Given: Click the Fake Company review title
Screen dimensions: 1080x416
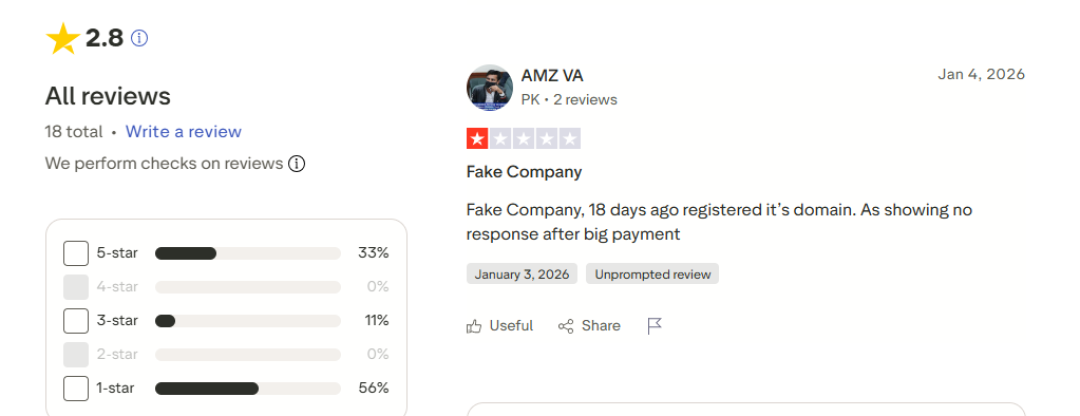Looking at the screenshot, I should (x=524, y=172).
